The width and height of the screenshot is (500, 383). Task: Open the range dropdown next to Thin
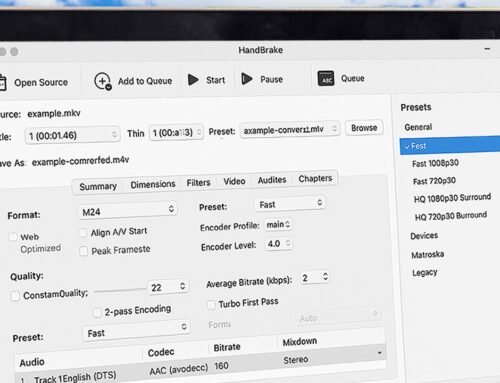176,133
